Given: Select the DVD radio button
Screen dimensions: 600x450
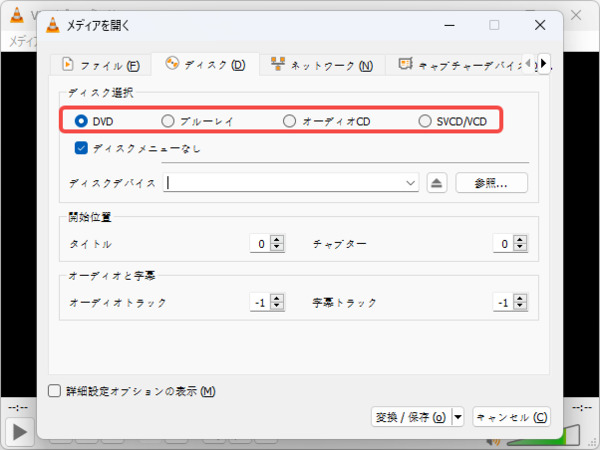Looking at the screenshot, I should (x=81, y=121).
